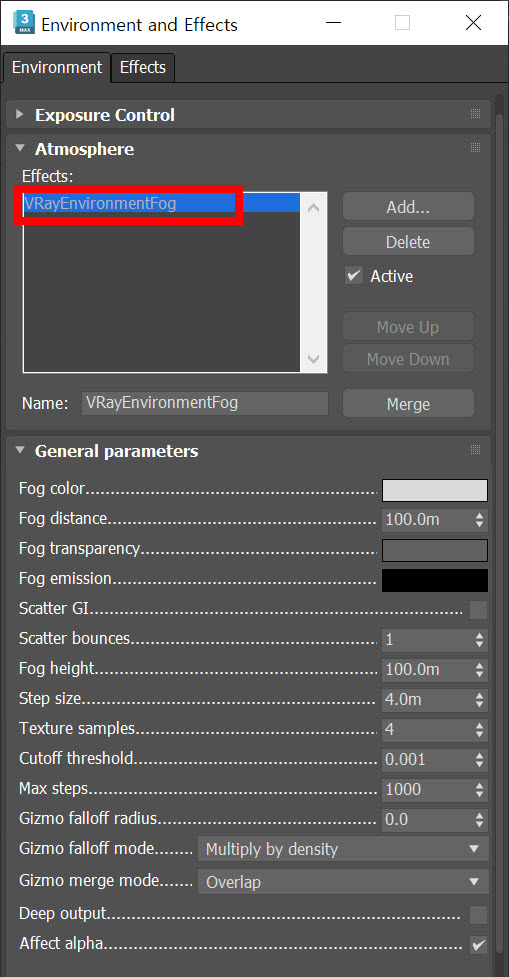Expand the Exposure Control rollout
Screen dimensions: 509x977
[20, 115]
